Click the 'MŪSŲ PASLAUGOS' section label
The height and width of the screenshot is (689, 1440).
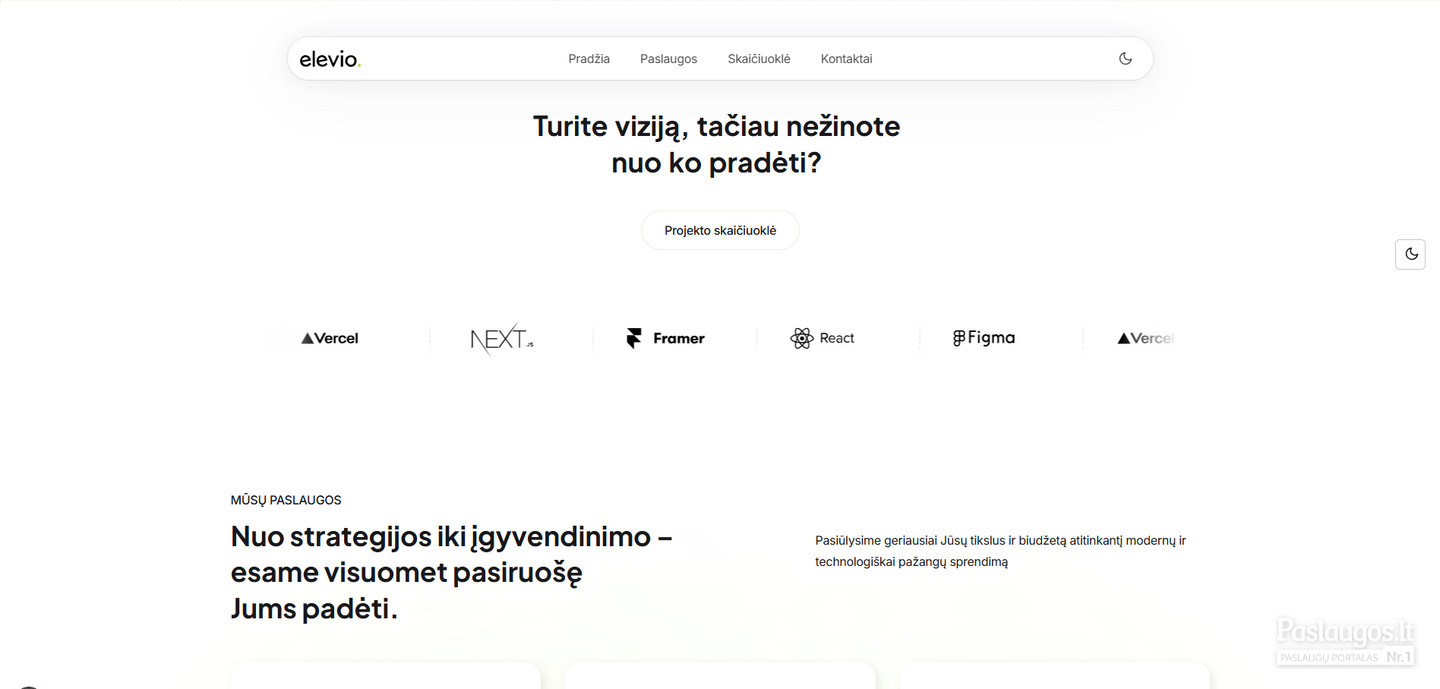286,500
